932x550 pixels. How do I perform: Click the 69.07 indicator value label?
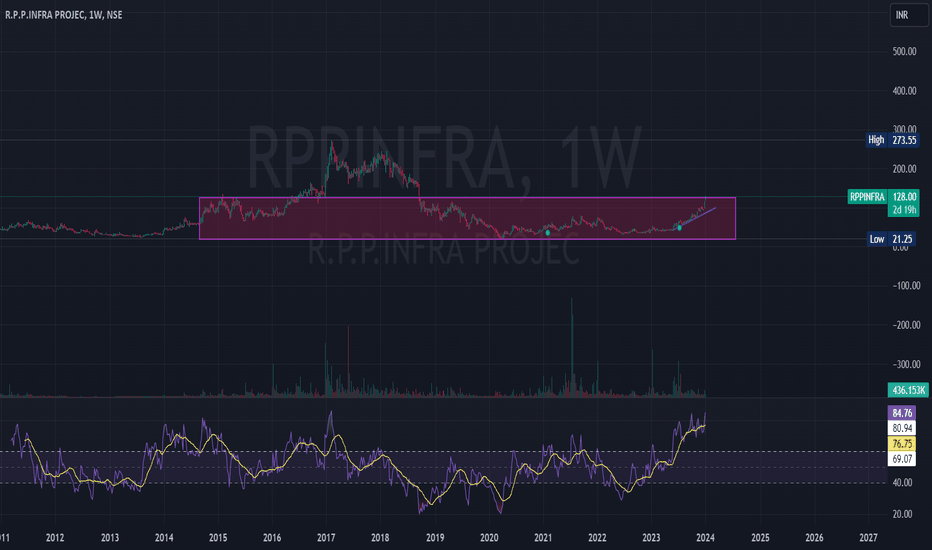point(902,459)
